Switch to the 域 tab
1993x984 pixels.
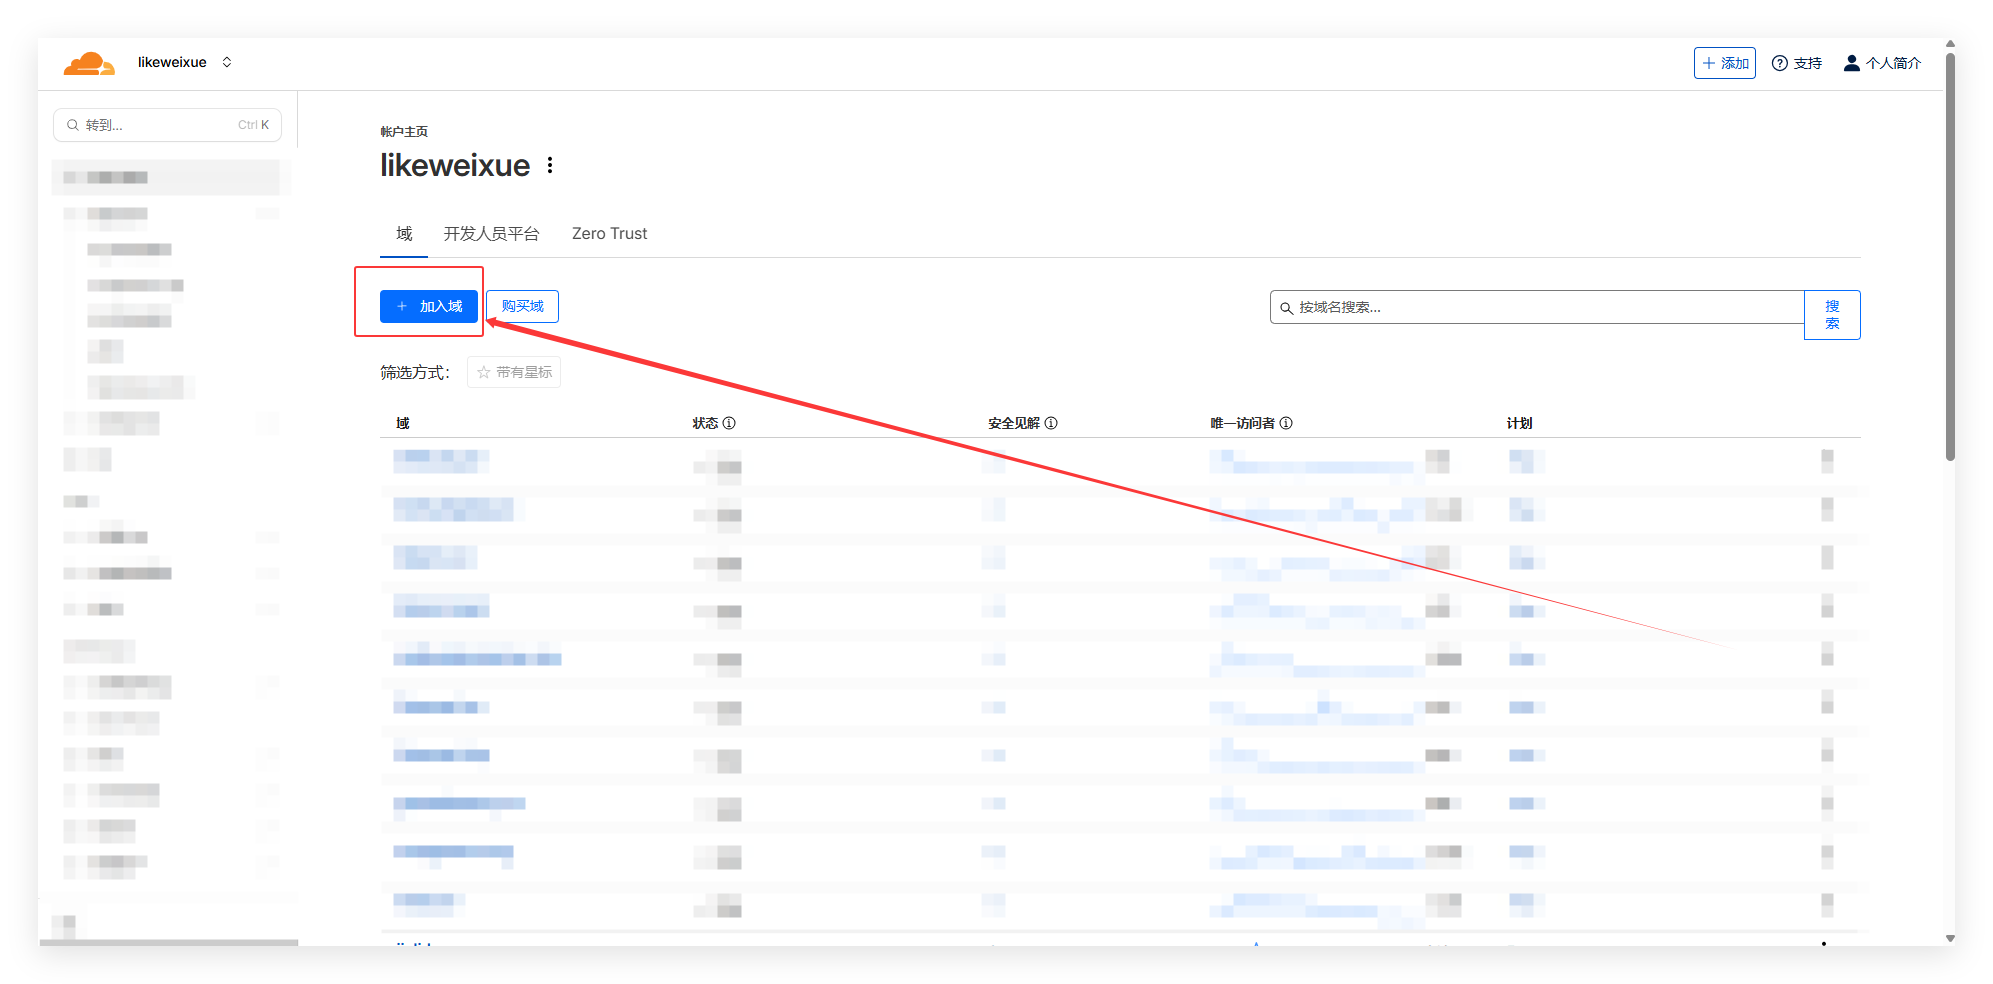click(404, 234)
